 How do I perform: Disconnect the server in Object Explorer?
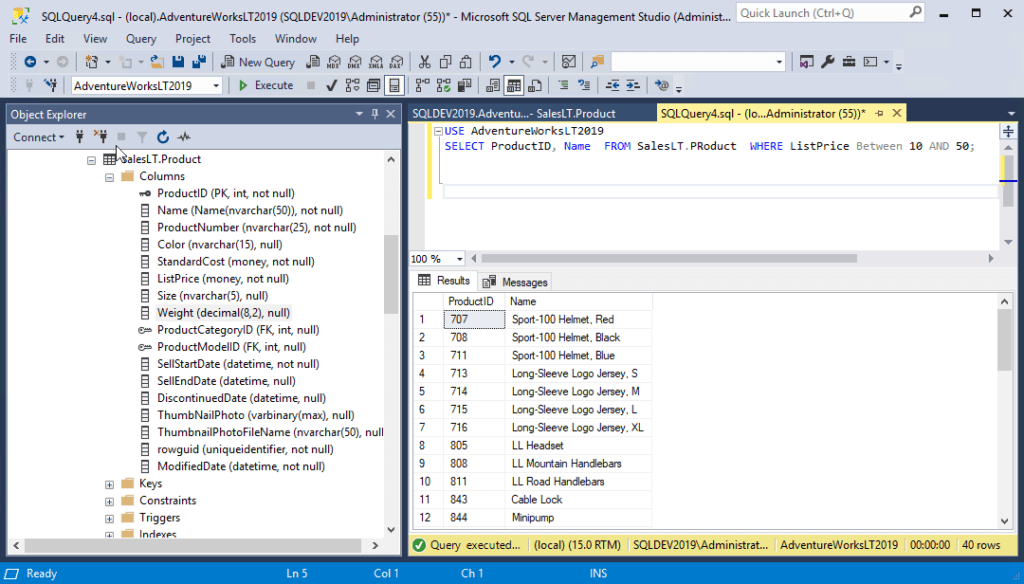[x=101, y=137]
